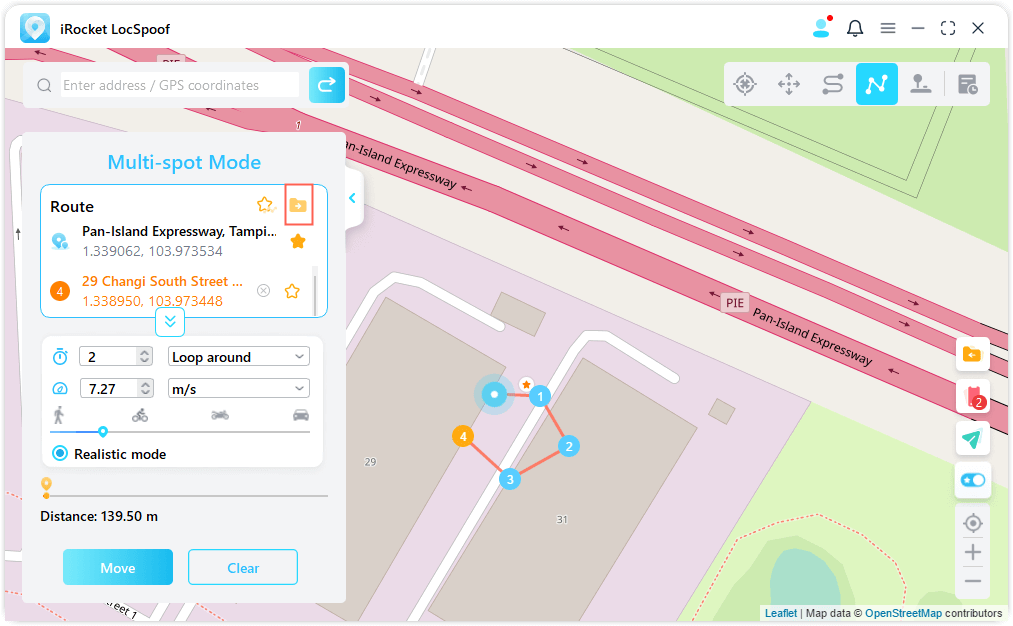Click the import route folder icon
The height and width of the screenshot is (626, 1013).
[x=298, y=205]
